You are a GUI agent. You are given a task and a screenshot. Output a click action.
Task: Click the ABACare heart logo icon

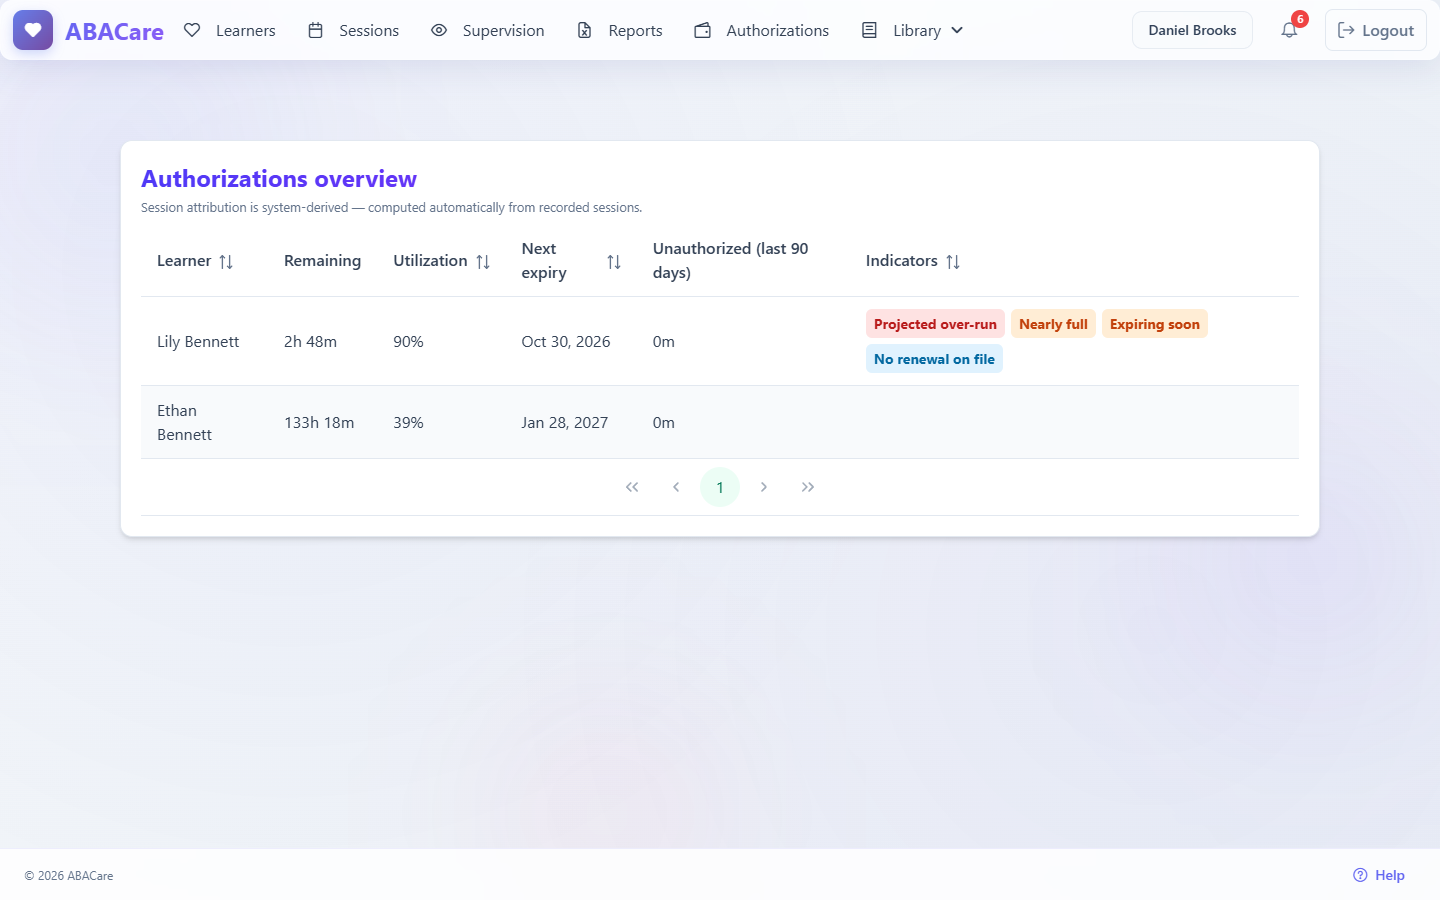33,30
